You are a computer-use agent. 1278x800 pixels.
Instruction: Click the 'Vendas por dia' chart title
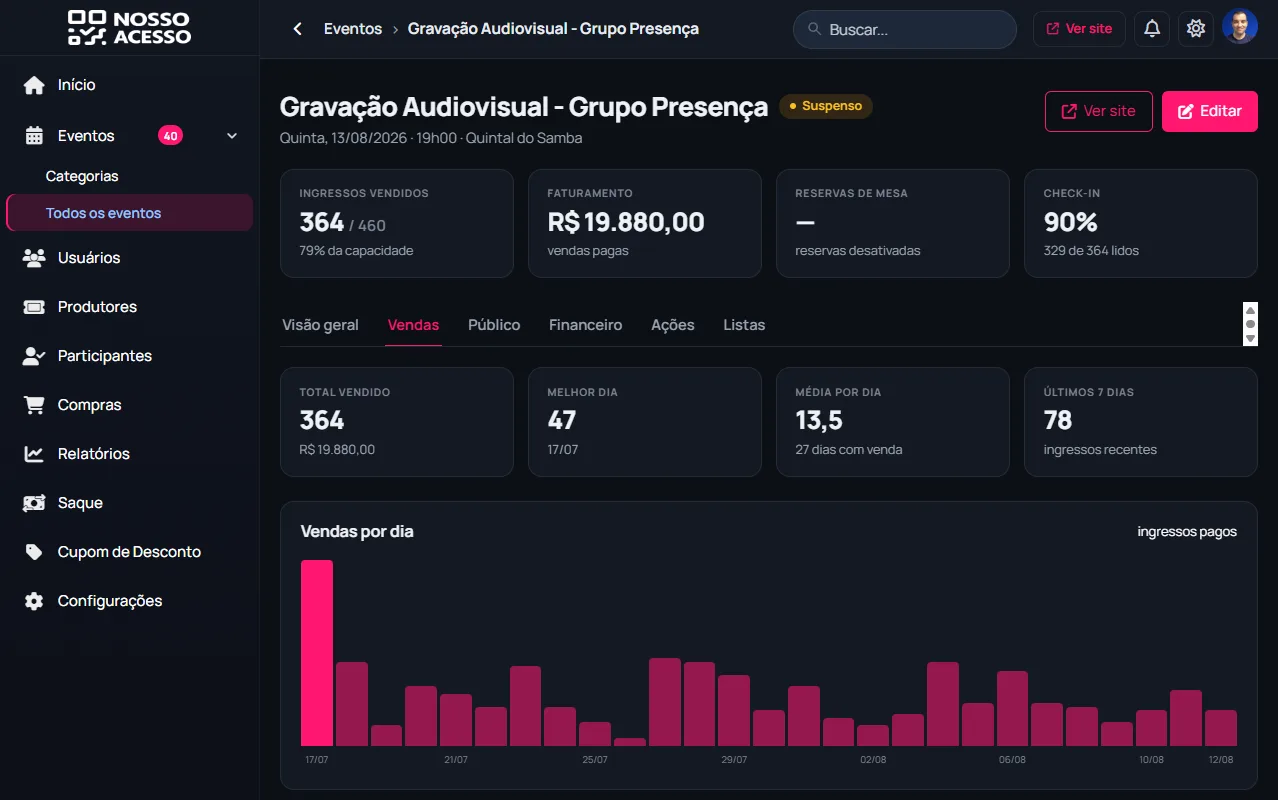357,532
